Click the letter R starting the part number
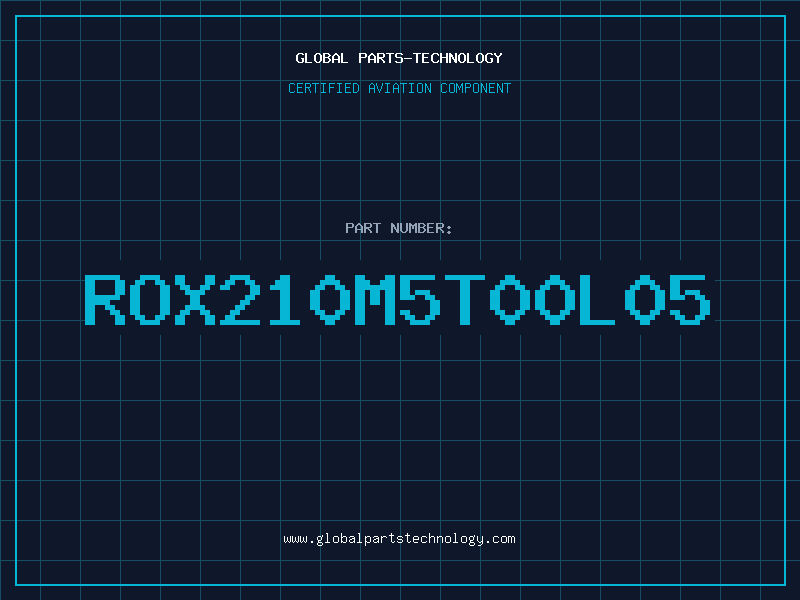The width and height of the screenshot is (800, 600). (x=104, y=299)
